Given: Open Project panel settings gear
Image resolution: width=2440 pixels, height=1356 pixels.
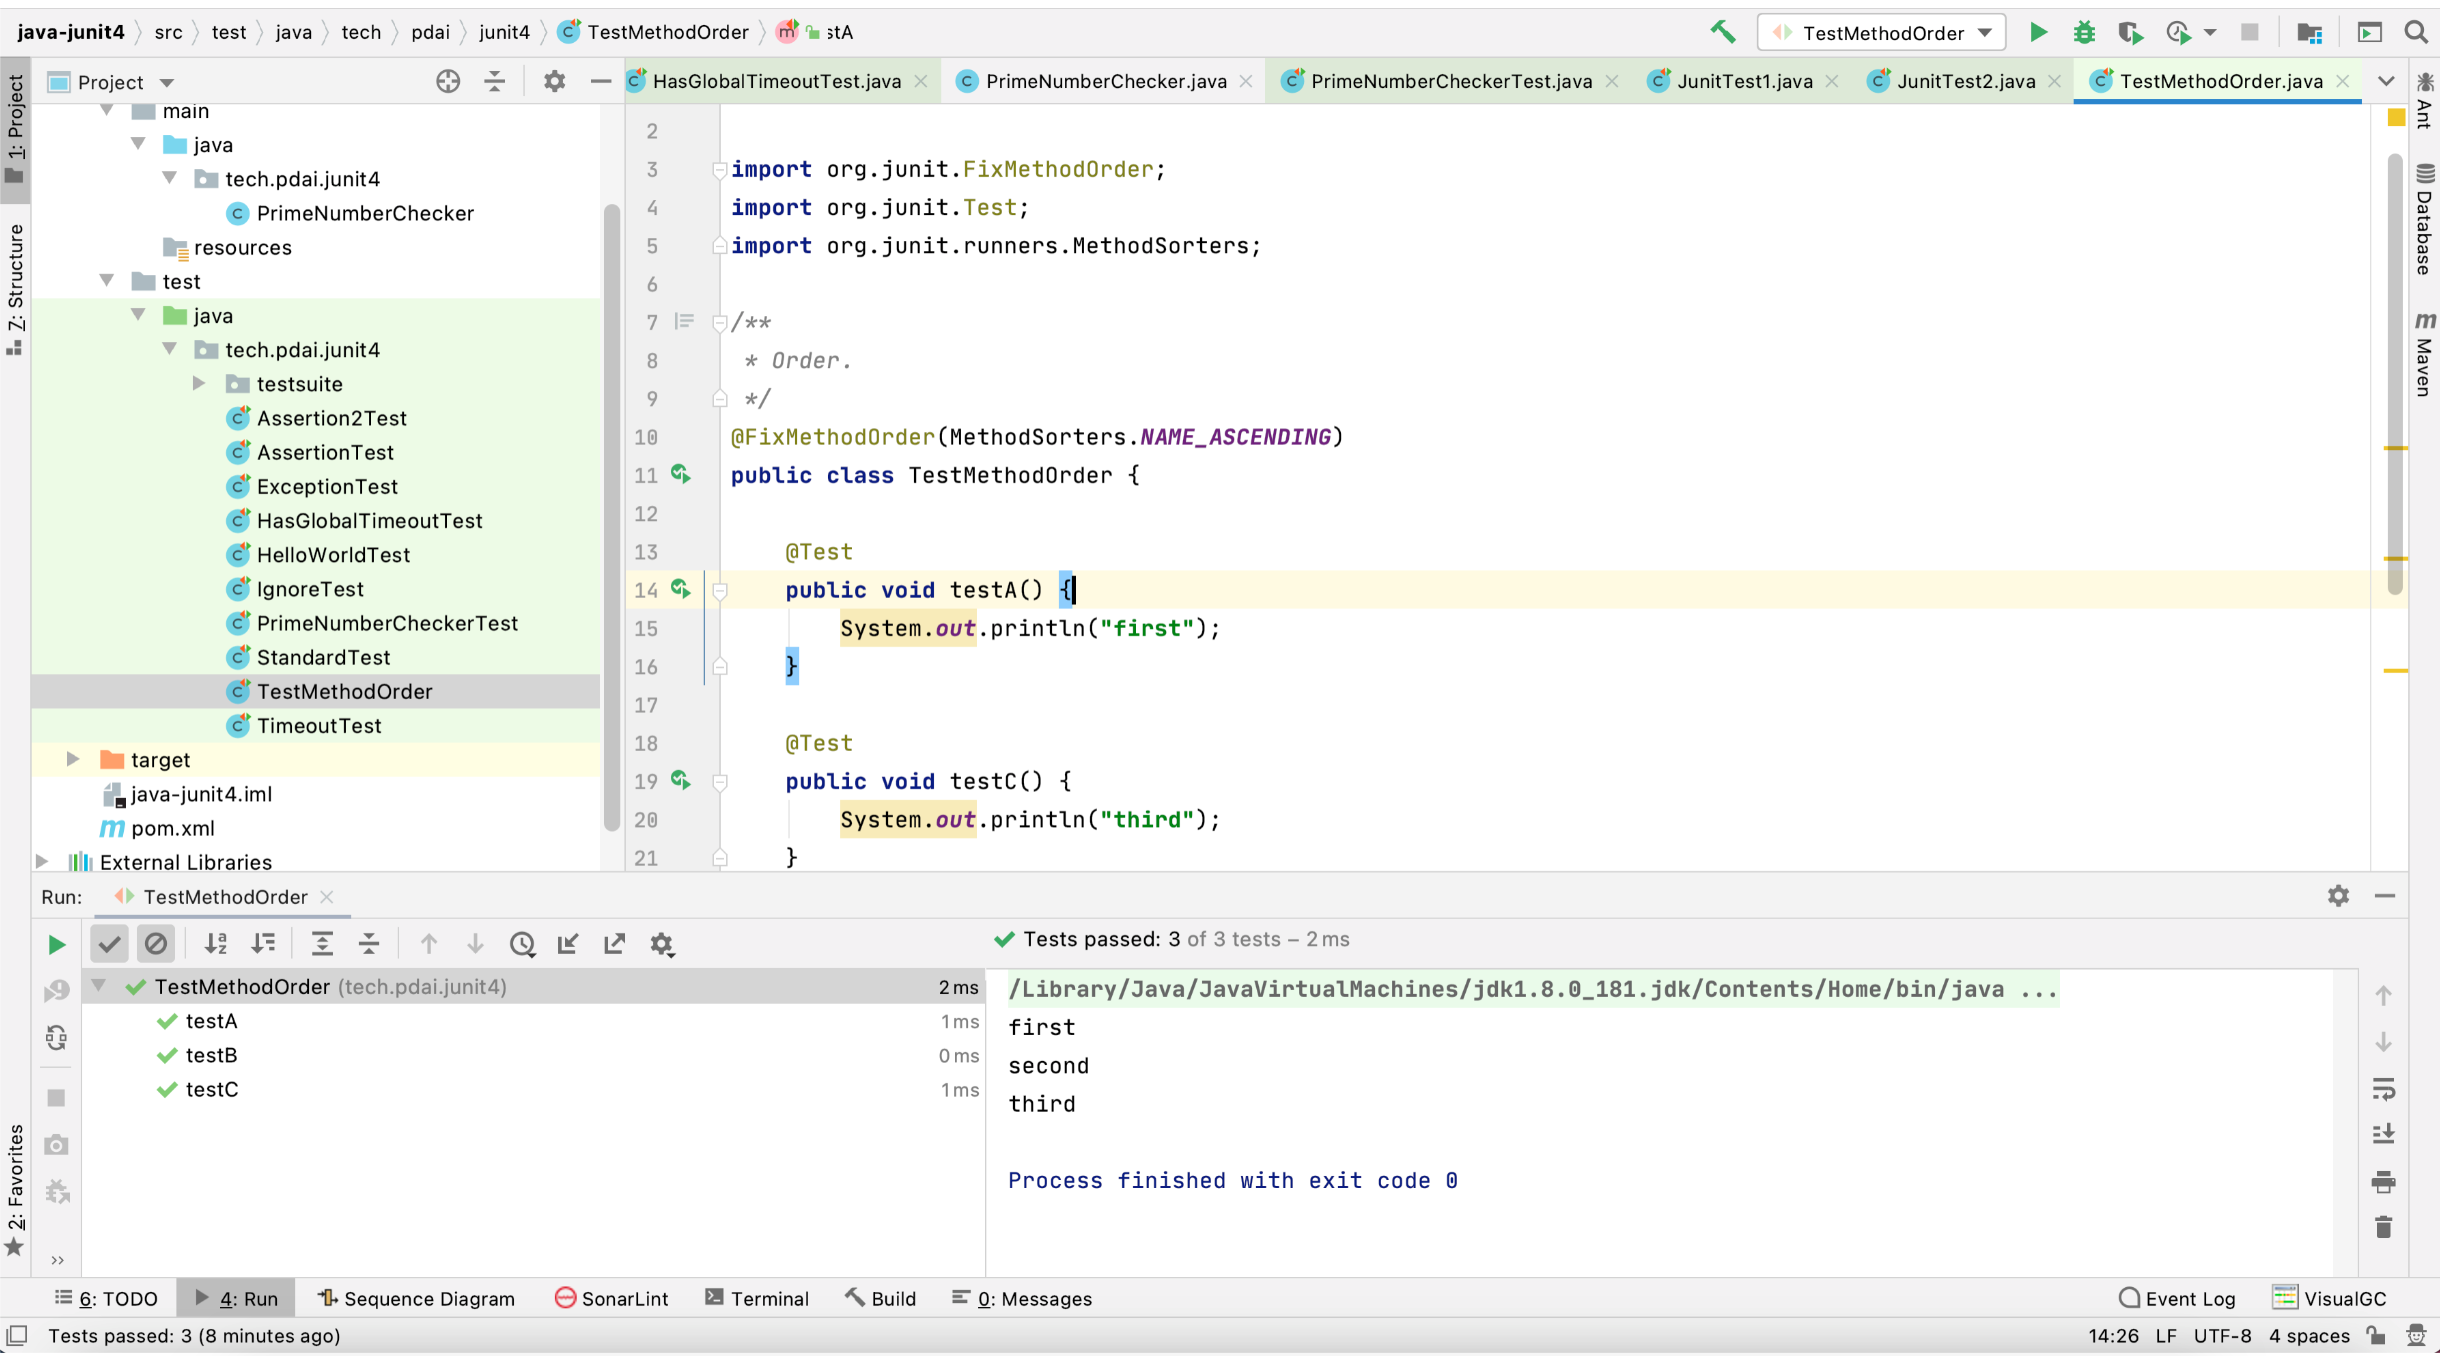Looking at the screenshot, I should click(554, 81).
